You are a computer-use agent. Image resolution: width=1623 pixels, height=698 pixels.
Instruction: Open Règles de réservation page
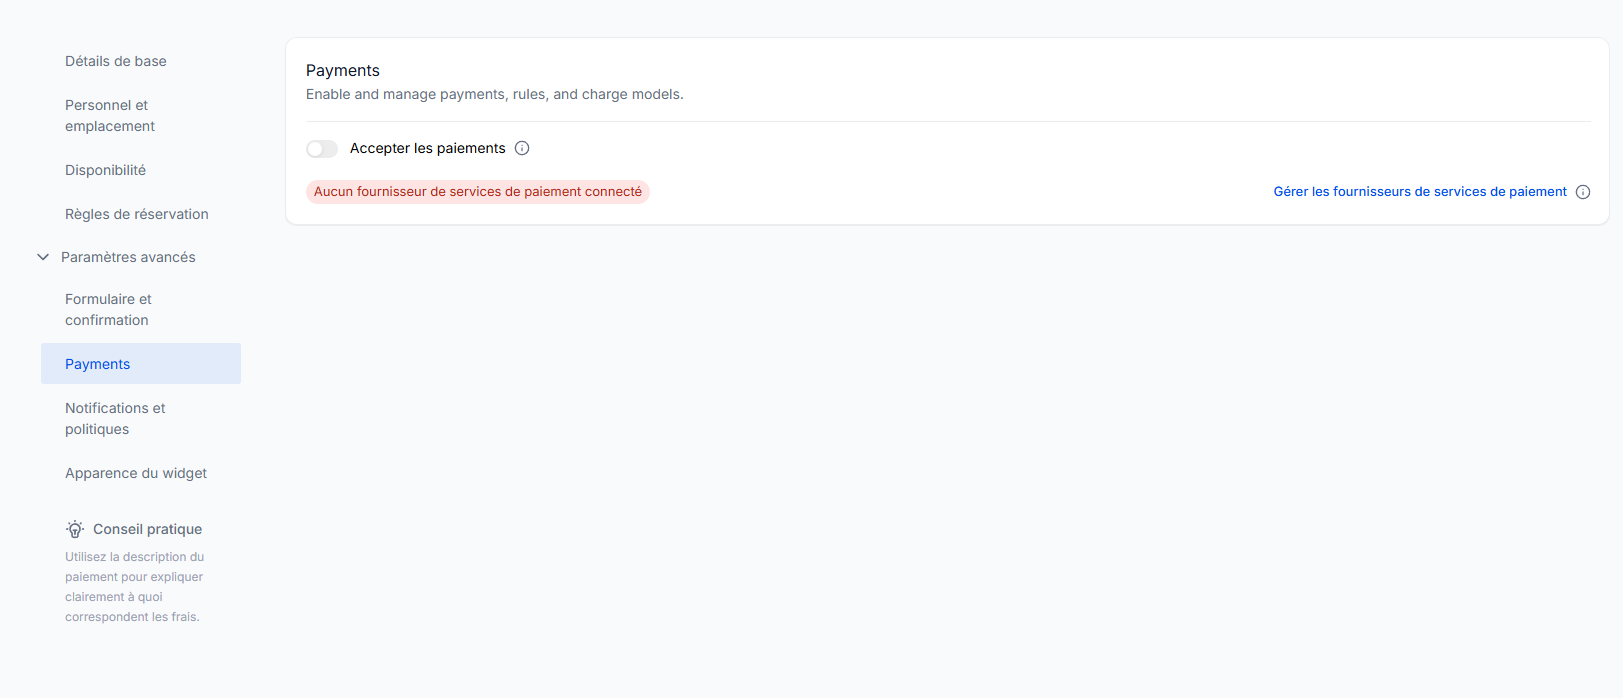point(137,214)
